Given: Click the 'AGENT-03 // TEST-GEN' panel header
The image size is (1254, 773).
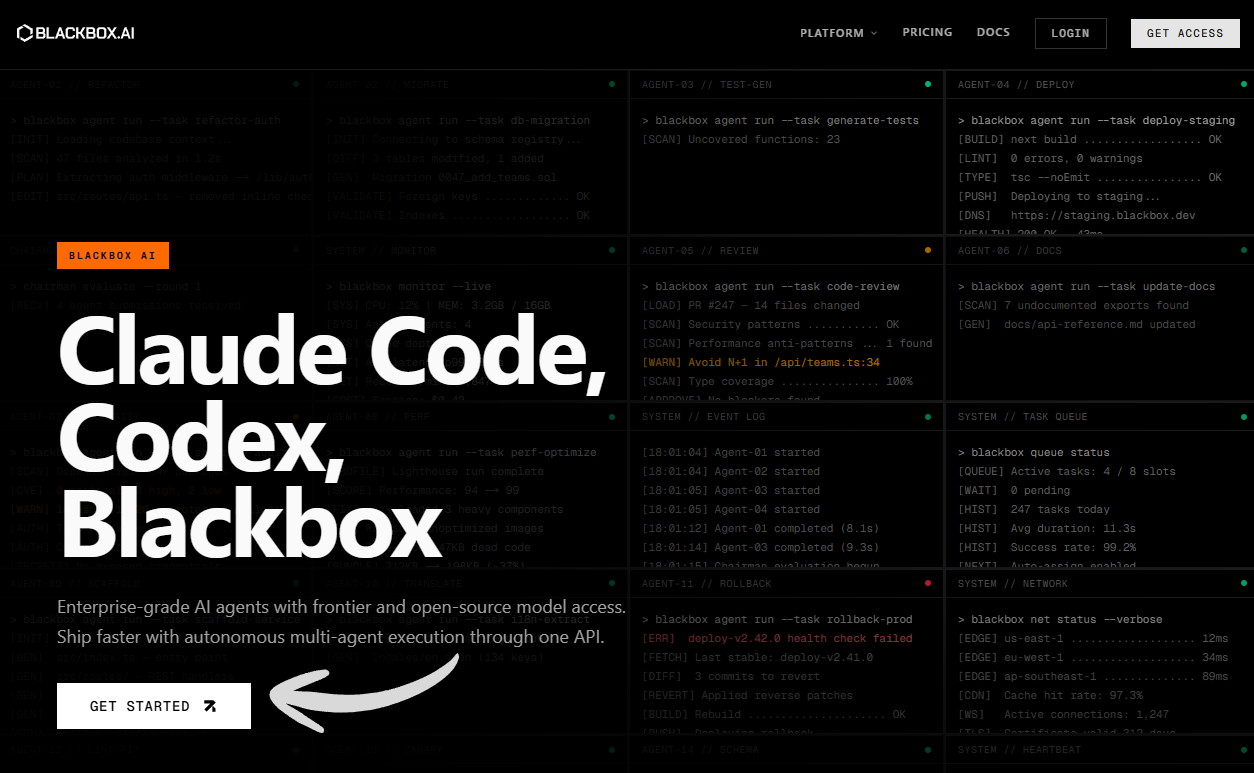Looking at the screenshot, I should click(x=707, y=85).
